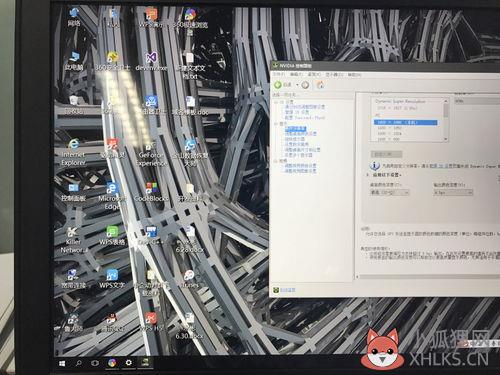Open the Settings gear on the taskbar
Image resolution: width=500 pixels, height=375 pixels.
[x=129, y=363]
